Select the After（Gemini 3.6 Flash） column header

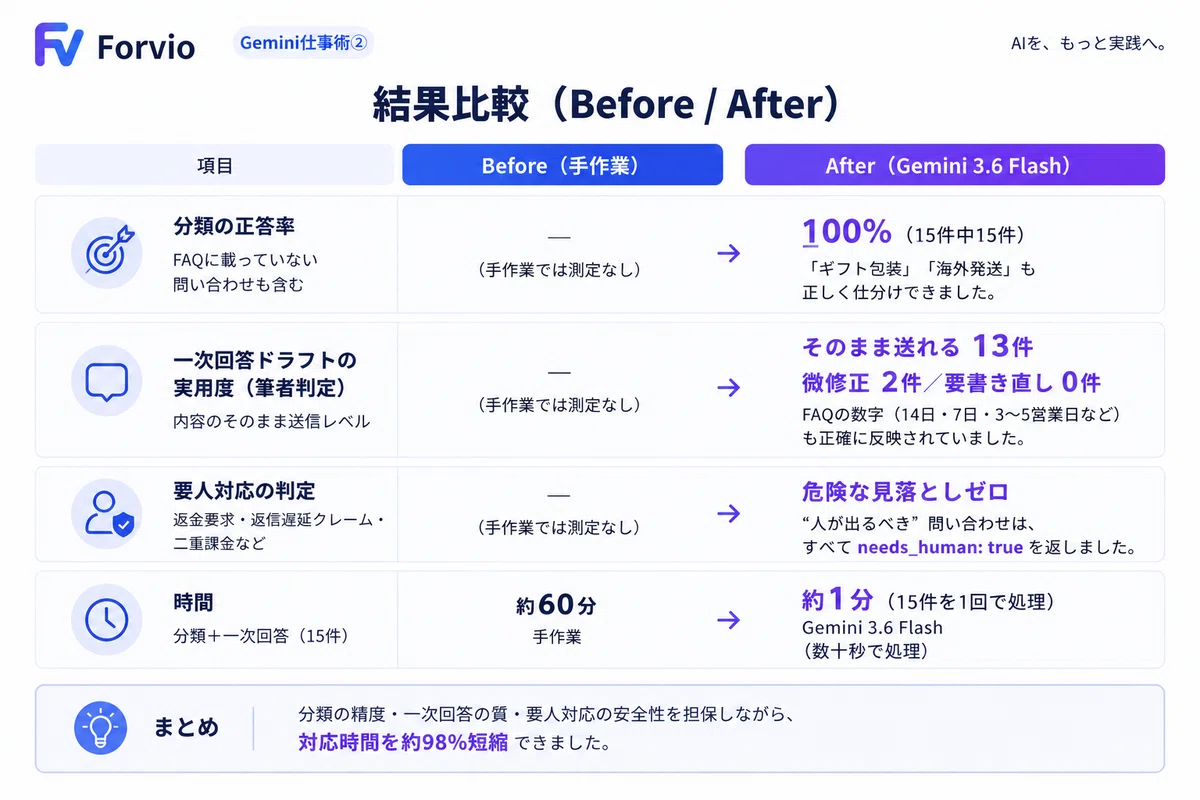[x=955, y=165]
